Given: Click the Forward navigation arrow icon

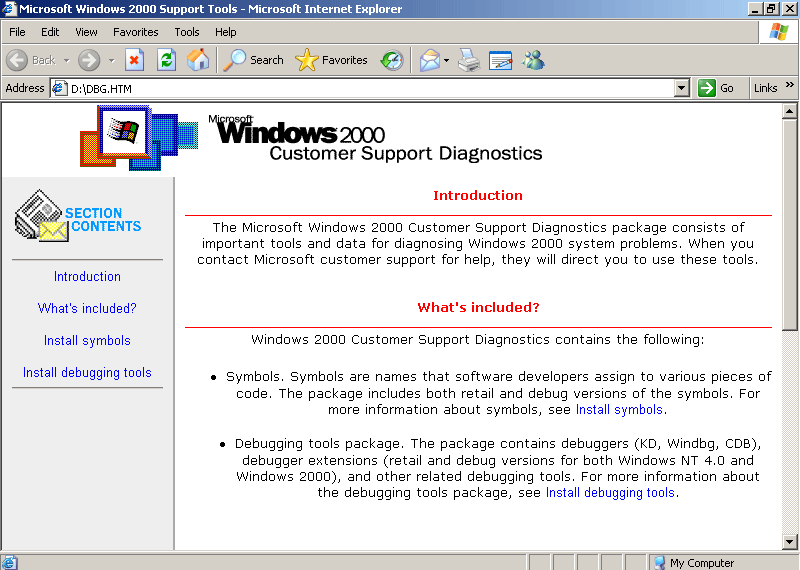Looking at the screenshot, I should pos(89,60).
